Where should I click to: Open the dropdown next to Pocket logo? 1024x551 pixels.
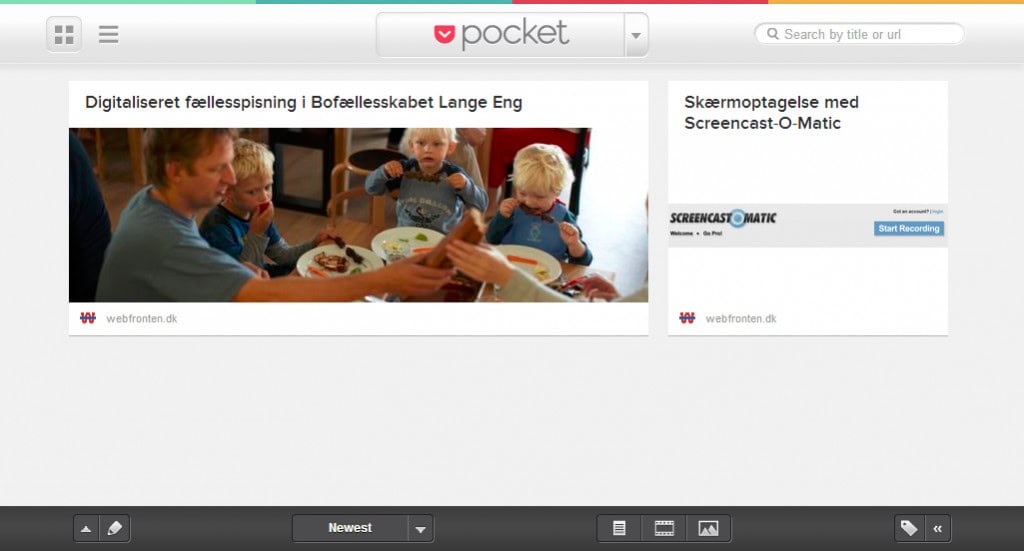click(x=636, y=35)
